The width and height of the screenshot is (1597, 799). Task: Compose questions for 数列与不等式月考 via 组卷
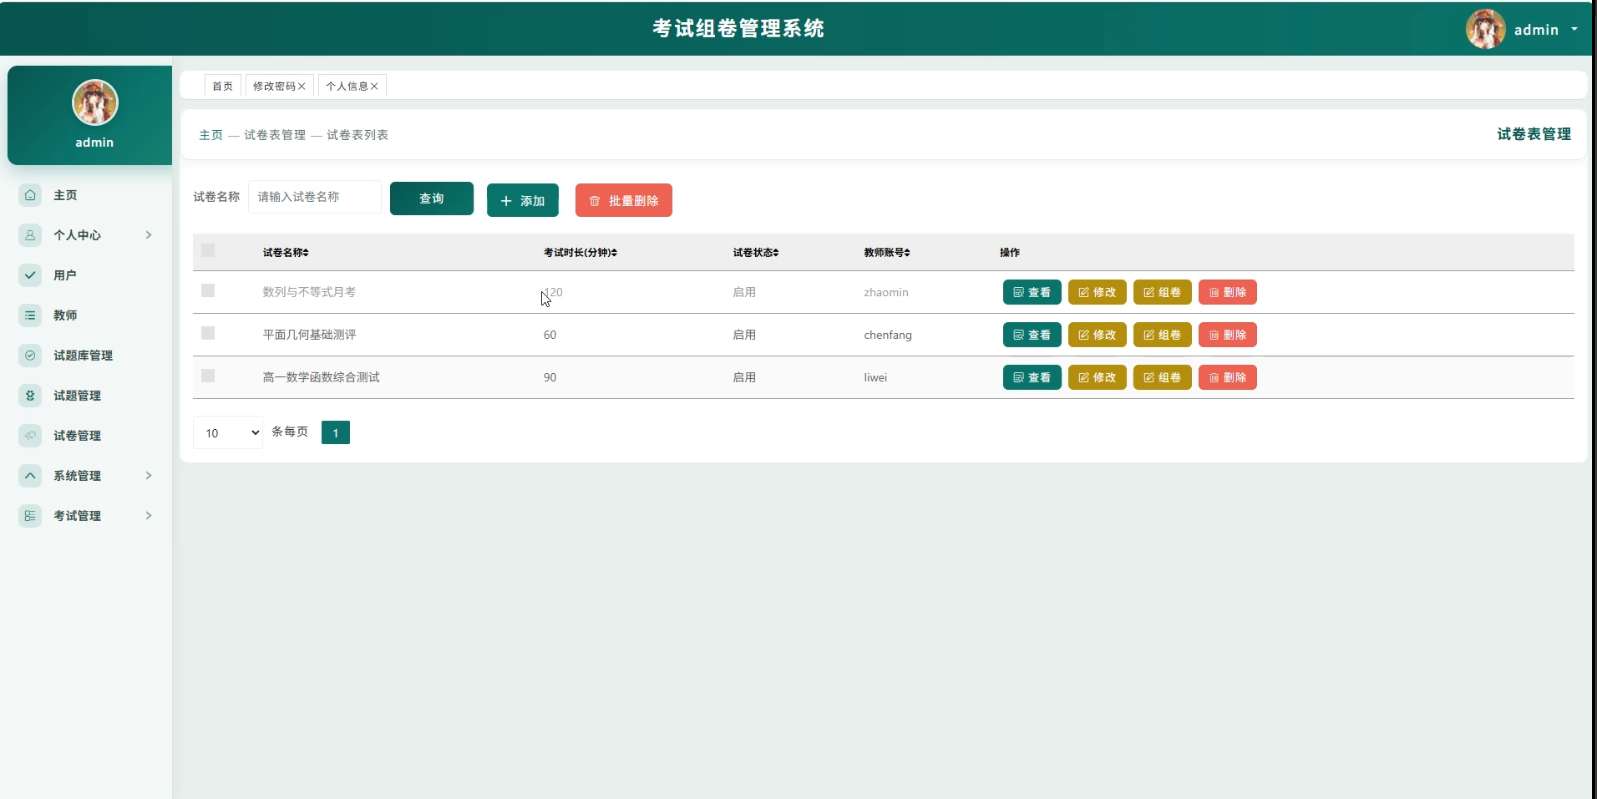[1162, 292]
